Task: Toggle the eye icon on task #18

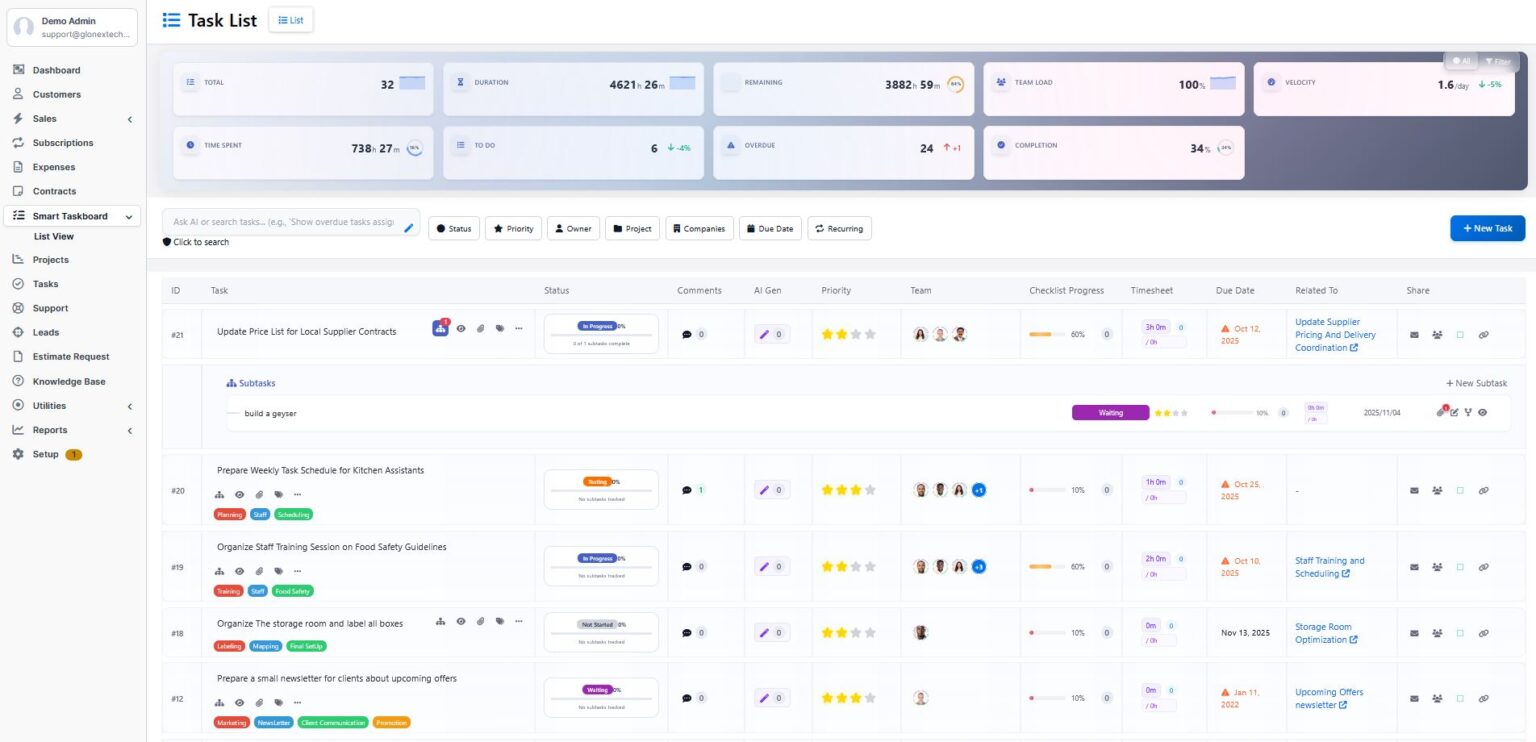Action: 461,622
